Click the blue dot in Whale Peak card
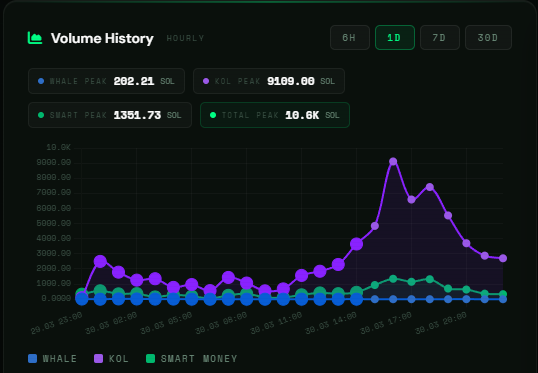Image resolution: width=538 pixels, height=373 pixels. [41, 81]
